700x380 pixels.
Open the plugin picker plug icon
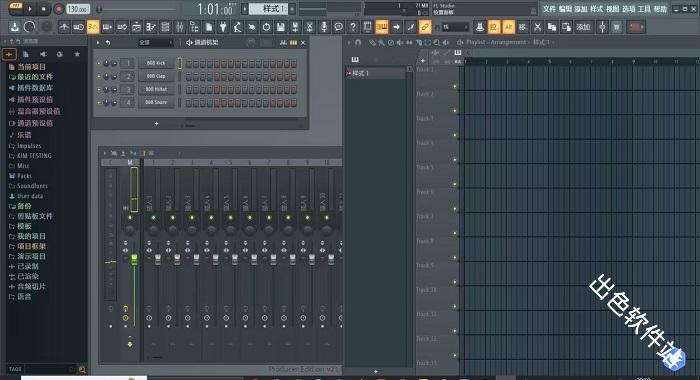pyautogui.click(x=223, y=27)
